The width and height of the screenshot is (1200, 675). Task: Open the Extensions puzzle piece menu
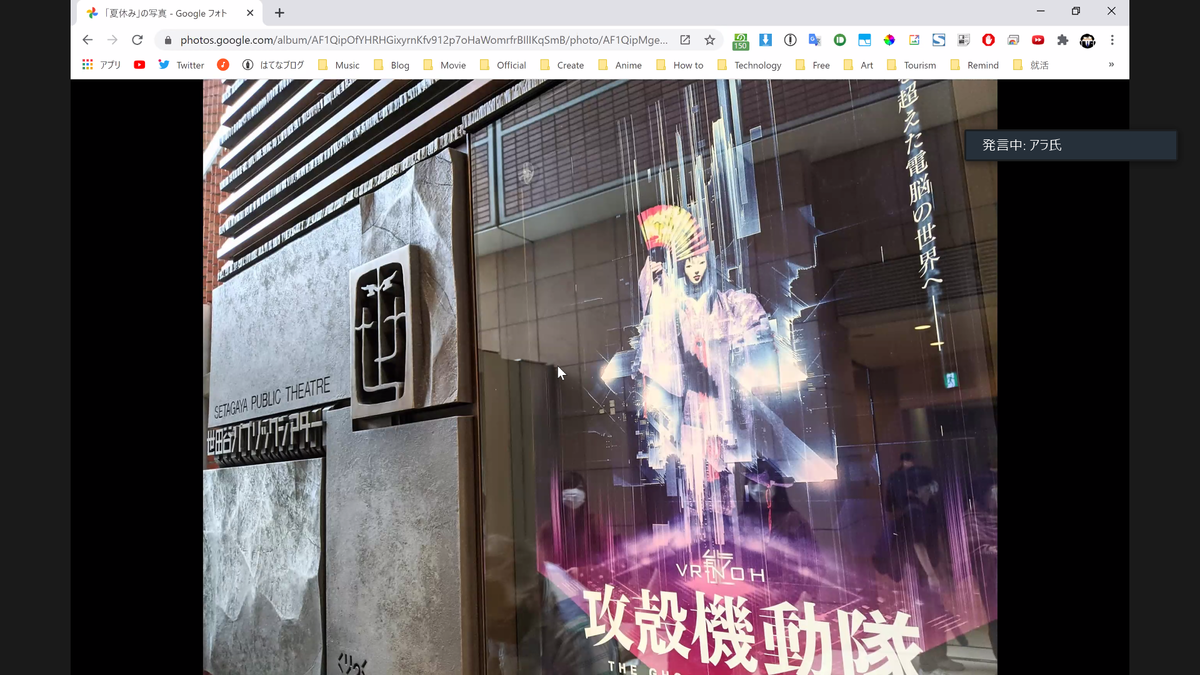click(1062, 40)
